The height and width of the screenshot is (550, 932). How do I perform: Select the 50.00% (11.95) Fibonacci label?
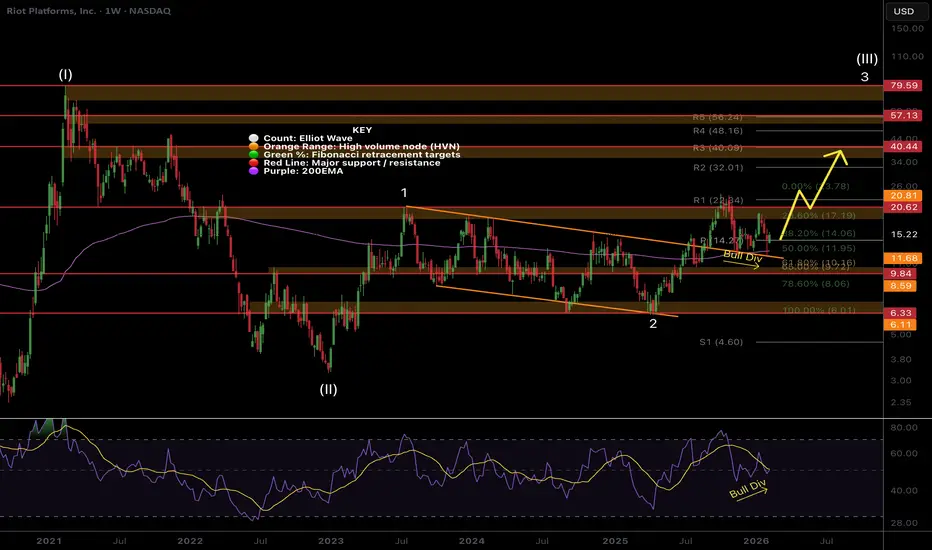click(x=818, y=249)
